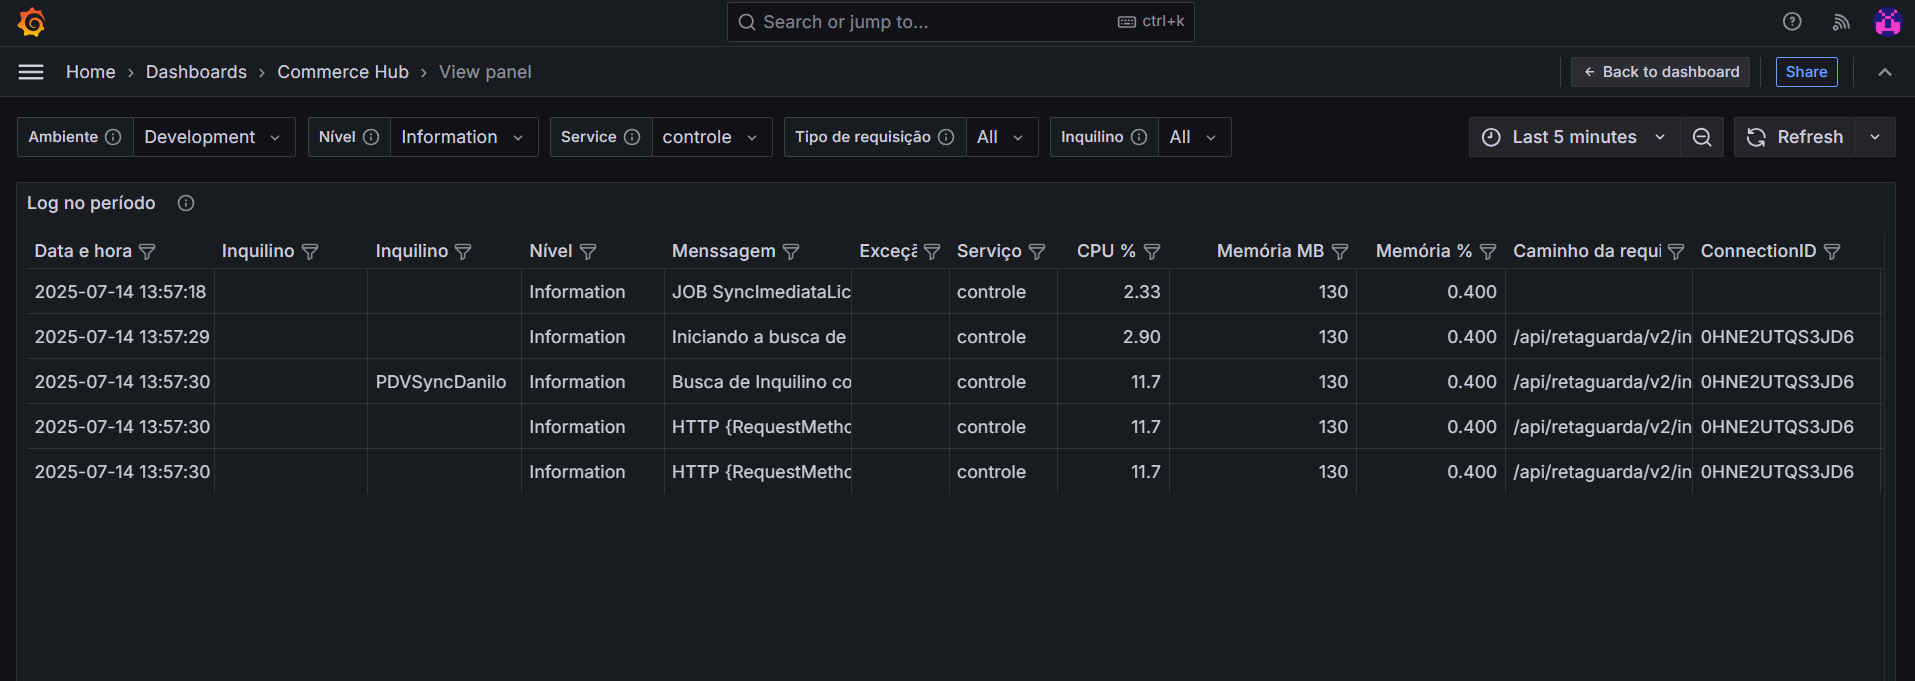
Task: Click the Share button
Action: pos(1806,72)
